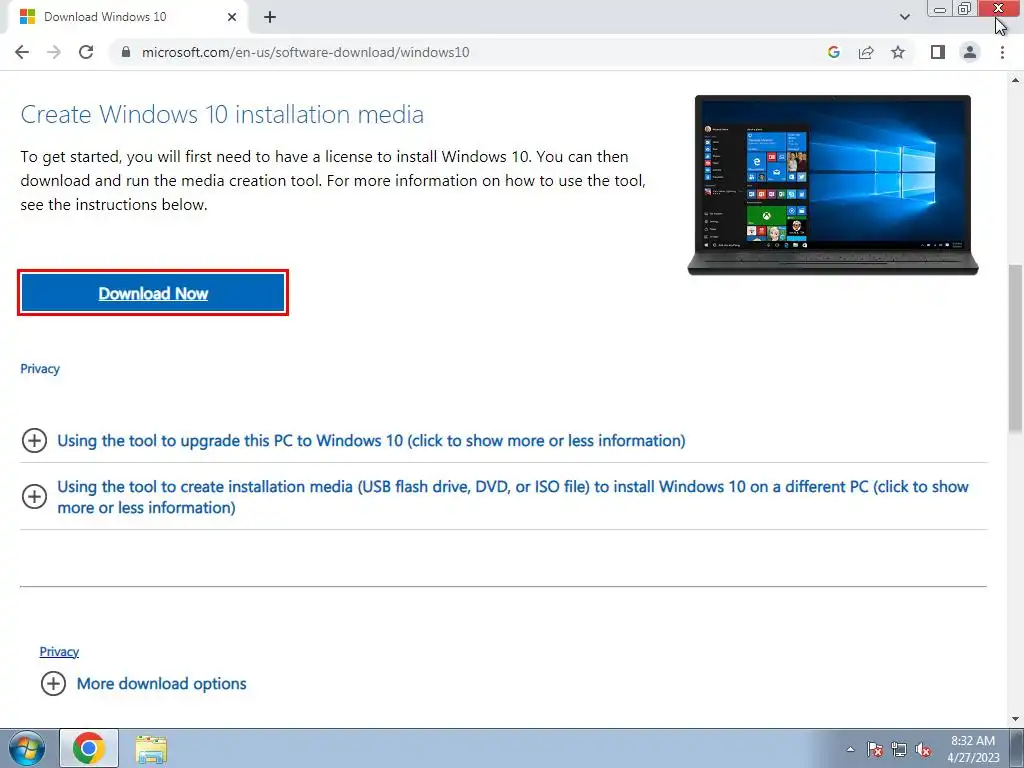Open the Windows Start menu
Viewport: 1024px width, 768px height.
click(27, 748)
